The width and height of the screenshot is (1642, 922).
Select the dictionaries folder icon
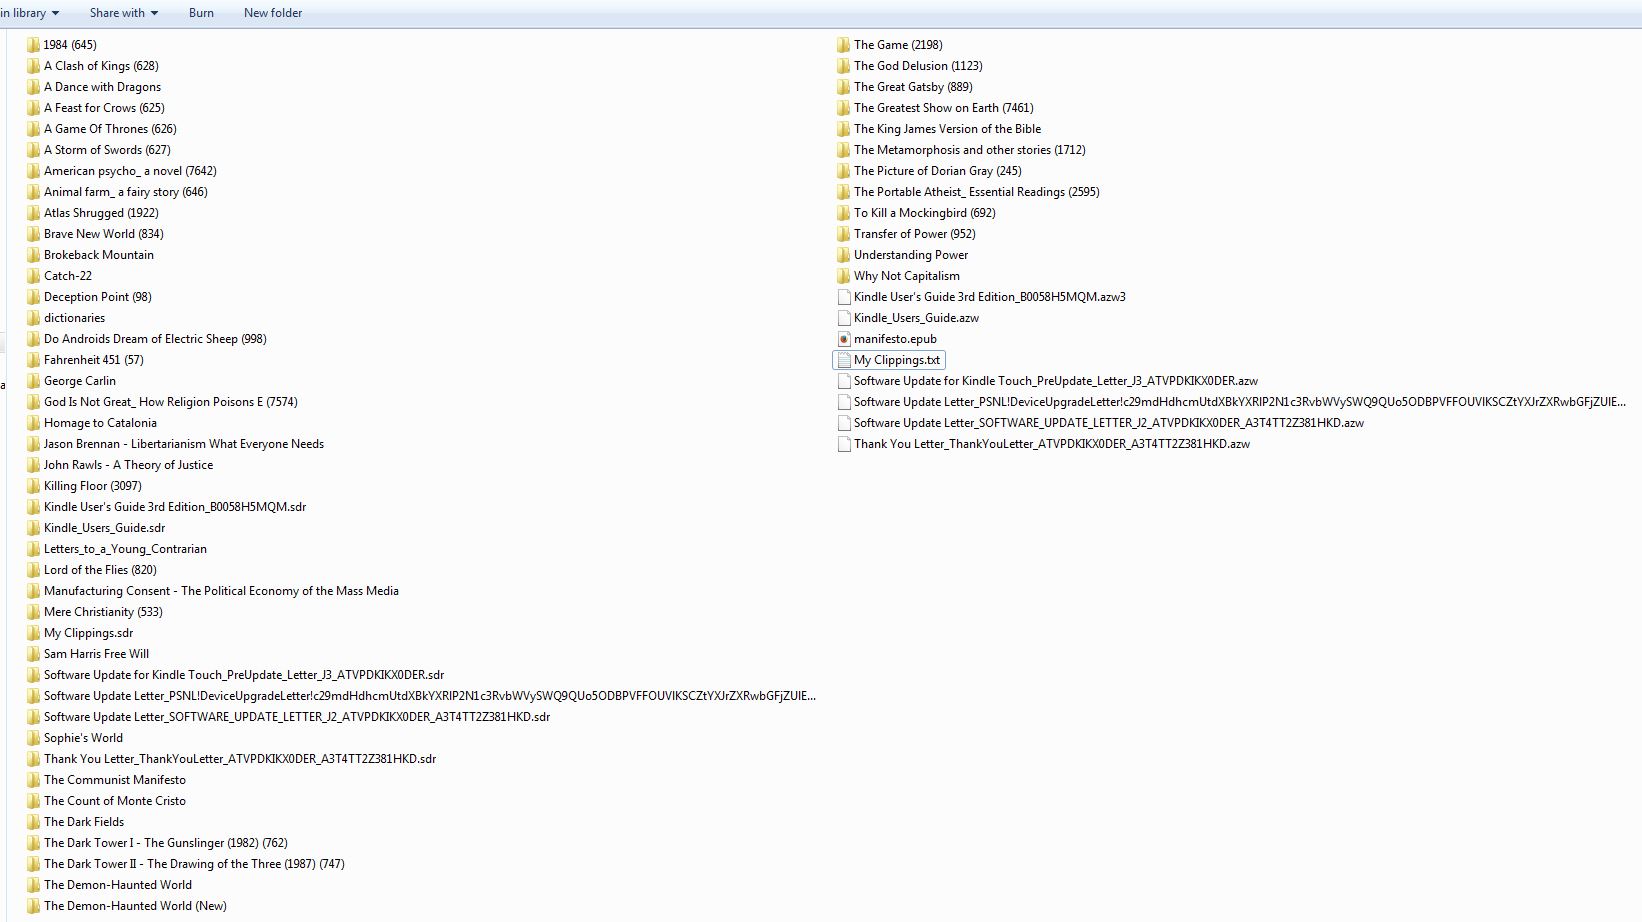(x=33, y=318)
